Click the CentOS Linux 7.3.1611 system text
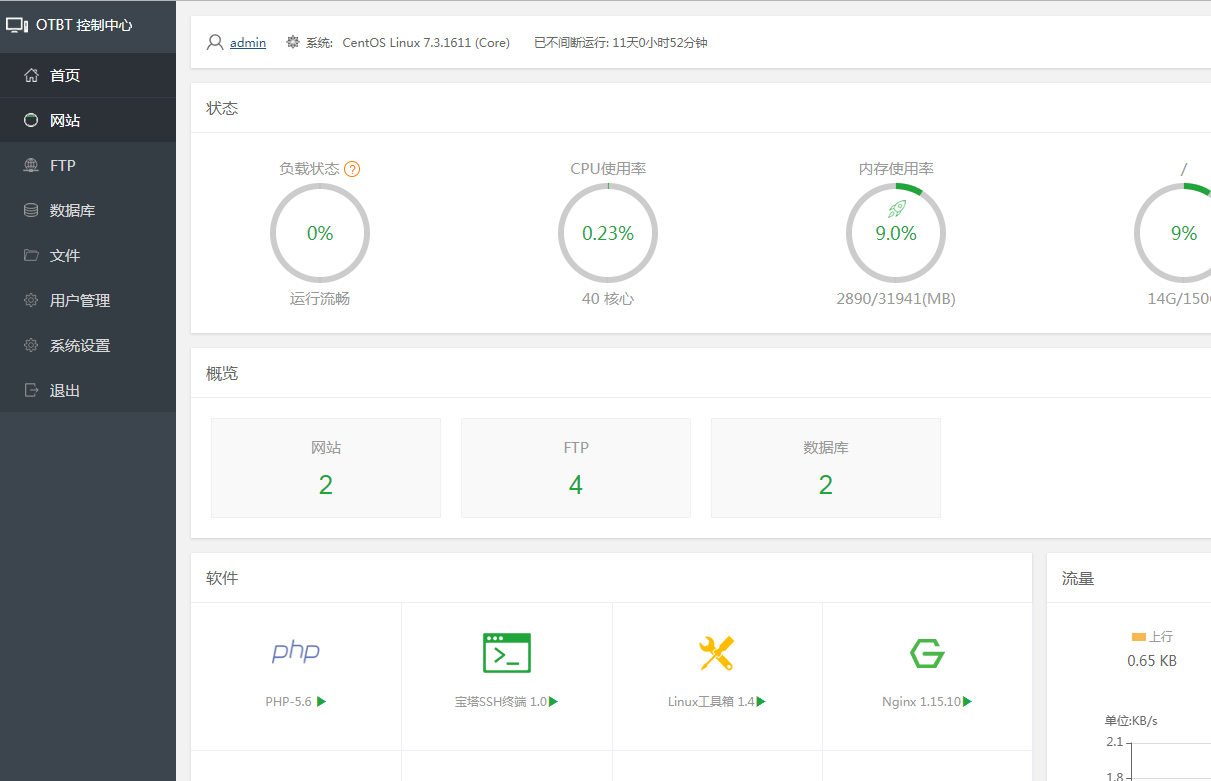Screen dimensions: 1211x781 coord(426,42)
